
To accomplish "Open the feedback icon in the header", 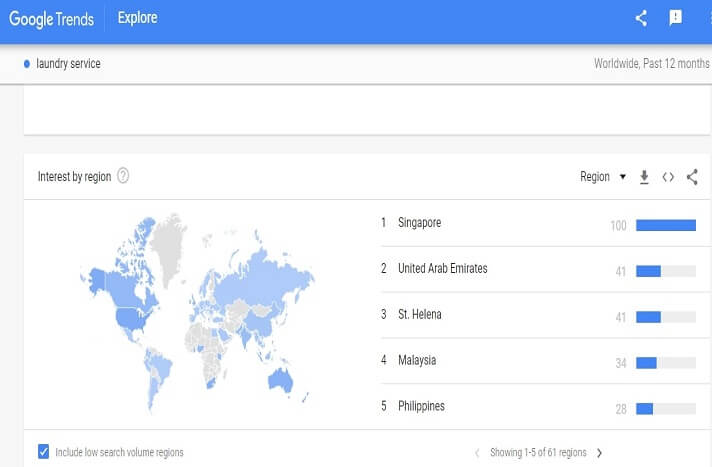I will (x=675, y=18).
